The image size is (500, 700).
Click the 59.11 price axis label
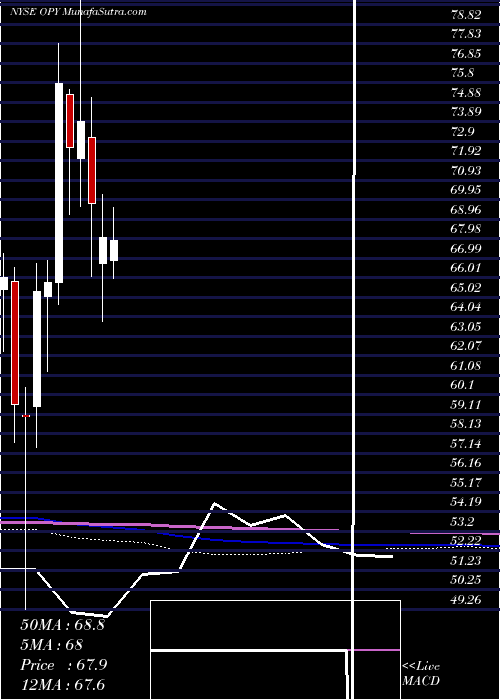click(x=466, y=405)
